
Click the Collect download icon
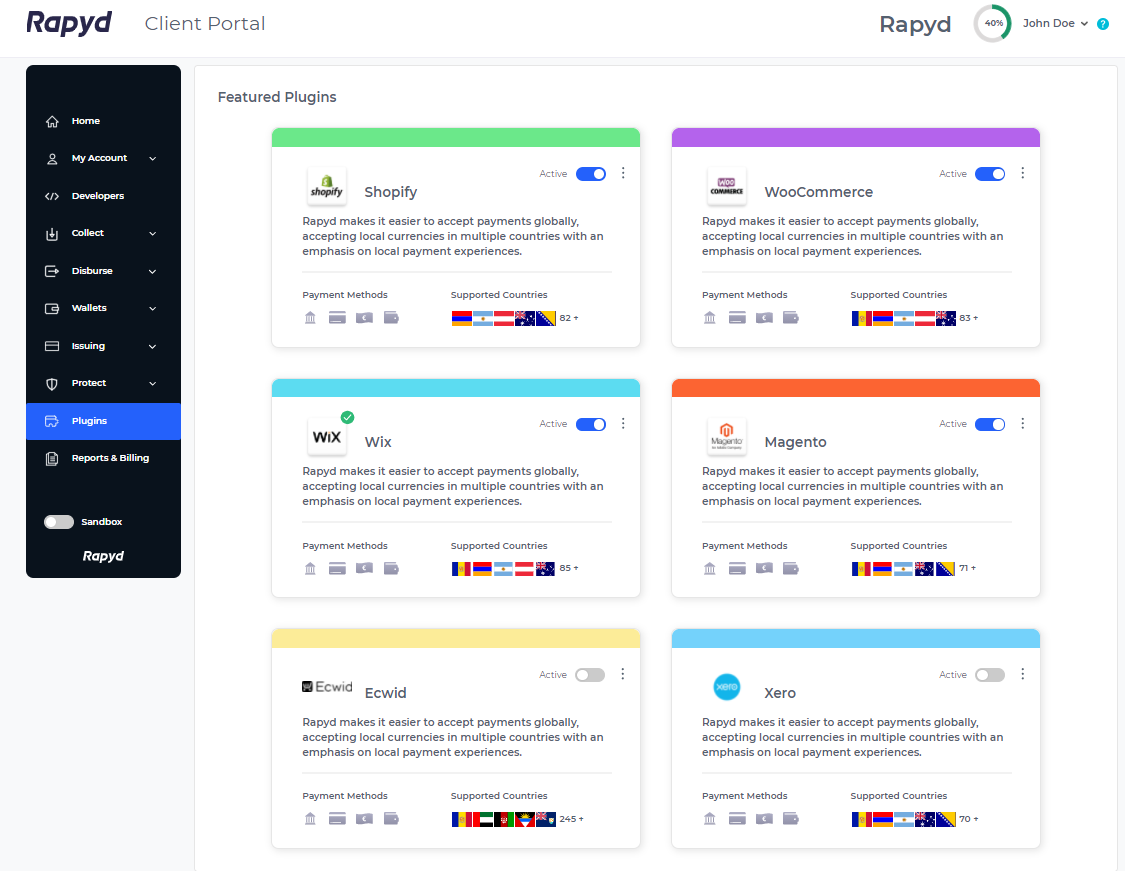click(52, 234)
